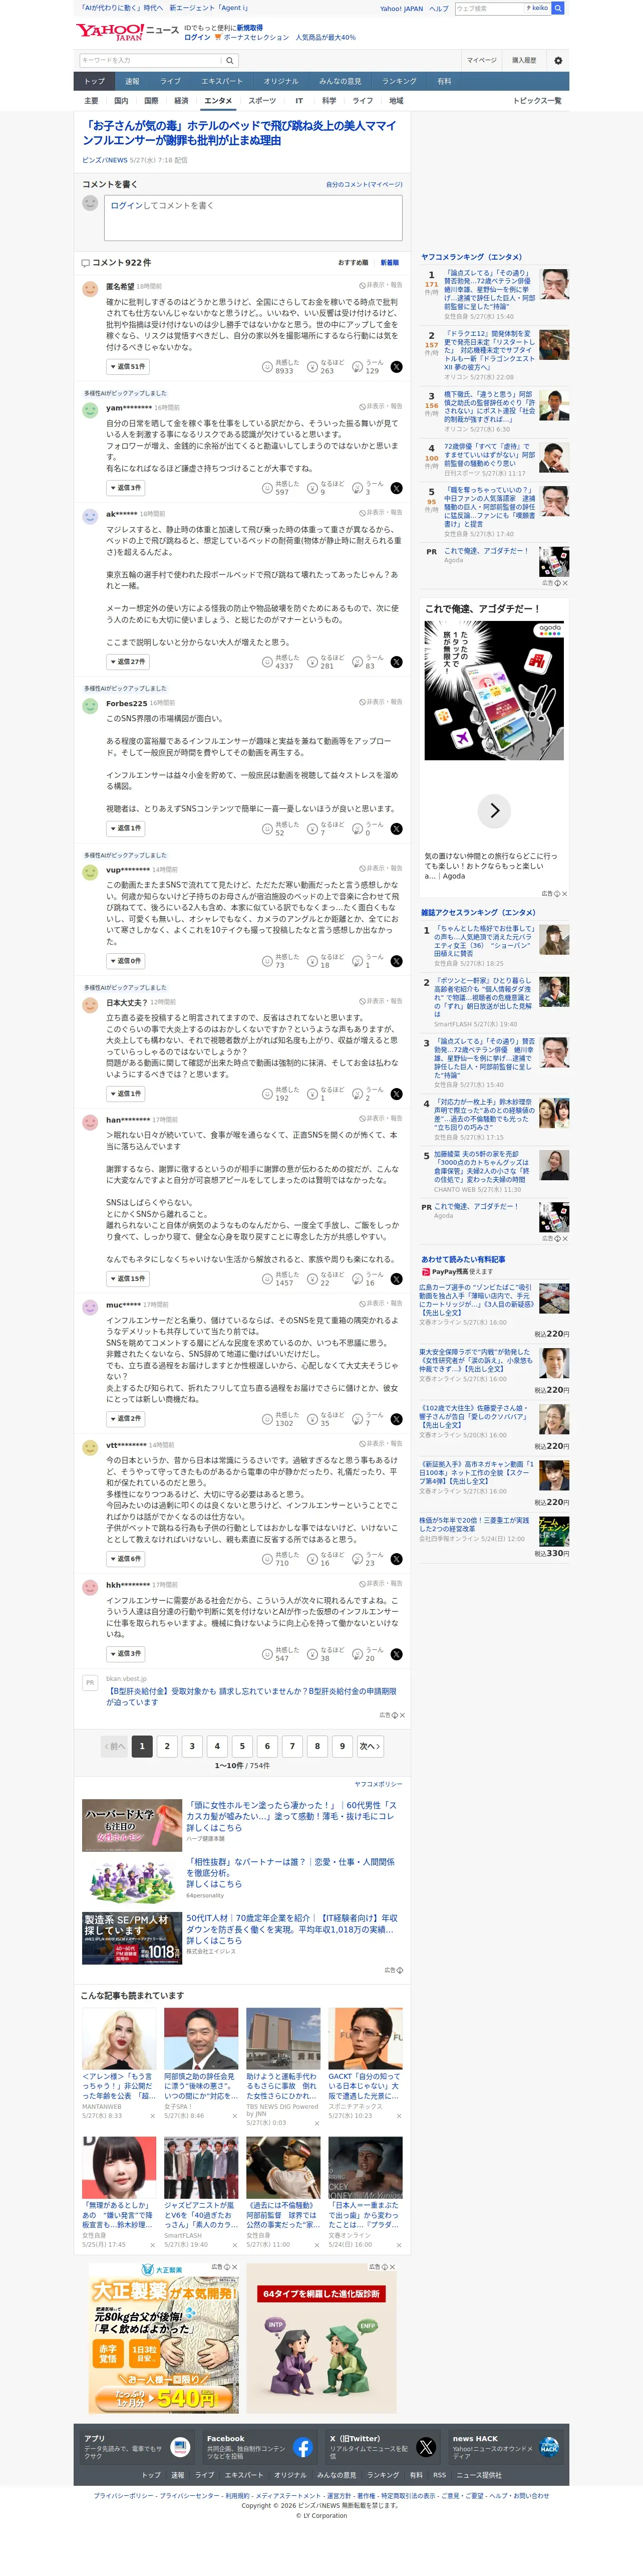The width and height of the screenshot is (643, 2576).
Task: Open the ヤフコメポリシー link
Action: (x=379, y=1784)
